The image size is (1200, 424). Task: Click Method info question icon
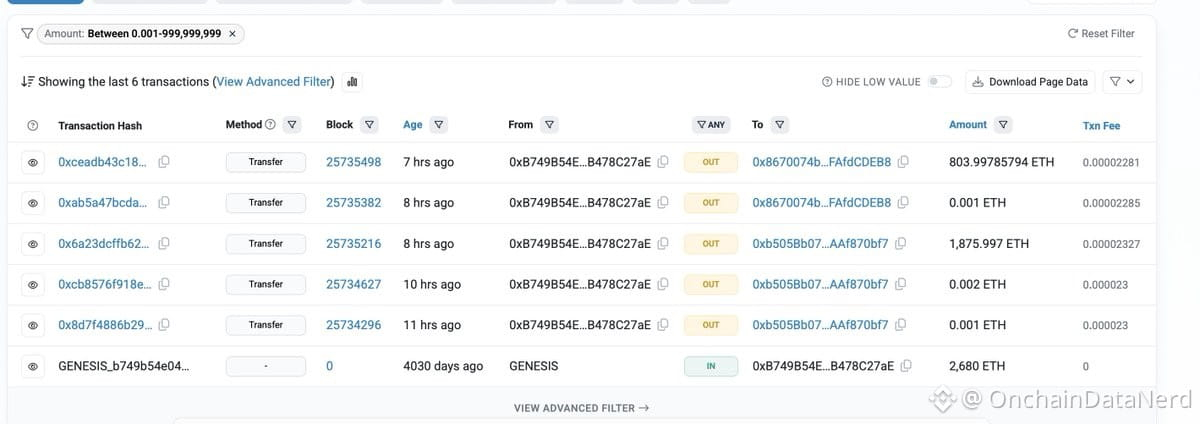[x=270, y=125]
